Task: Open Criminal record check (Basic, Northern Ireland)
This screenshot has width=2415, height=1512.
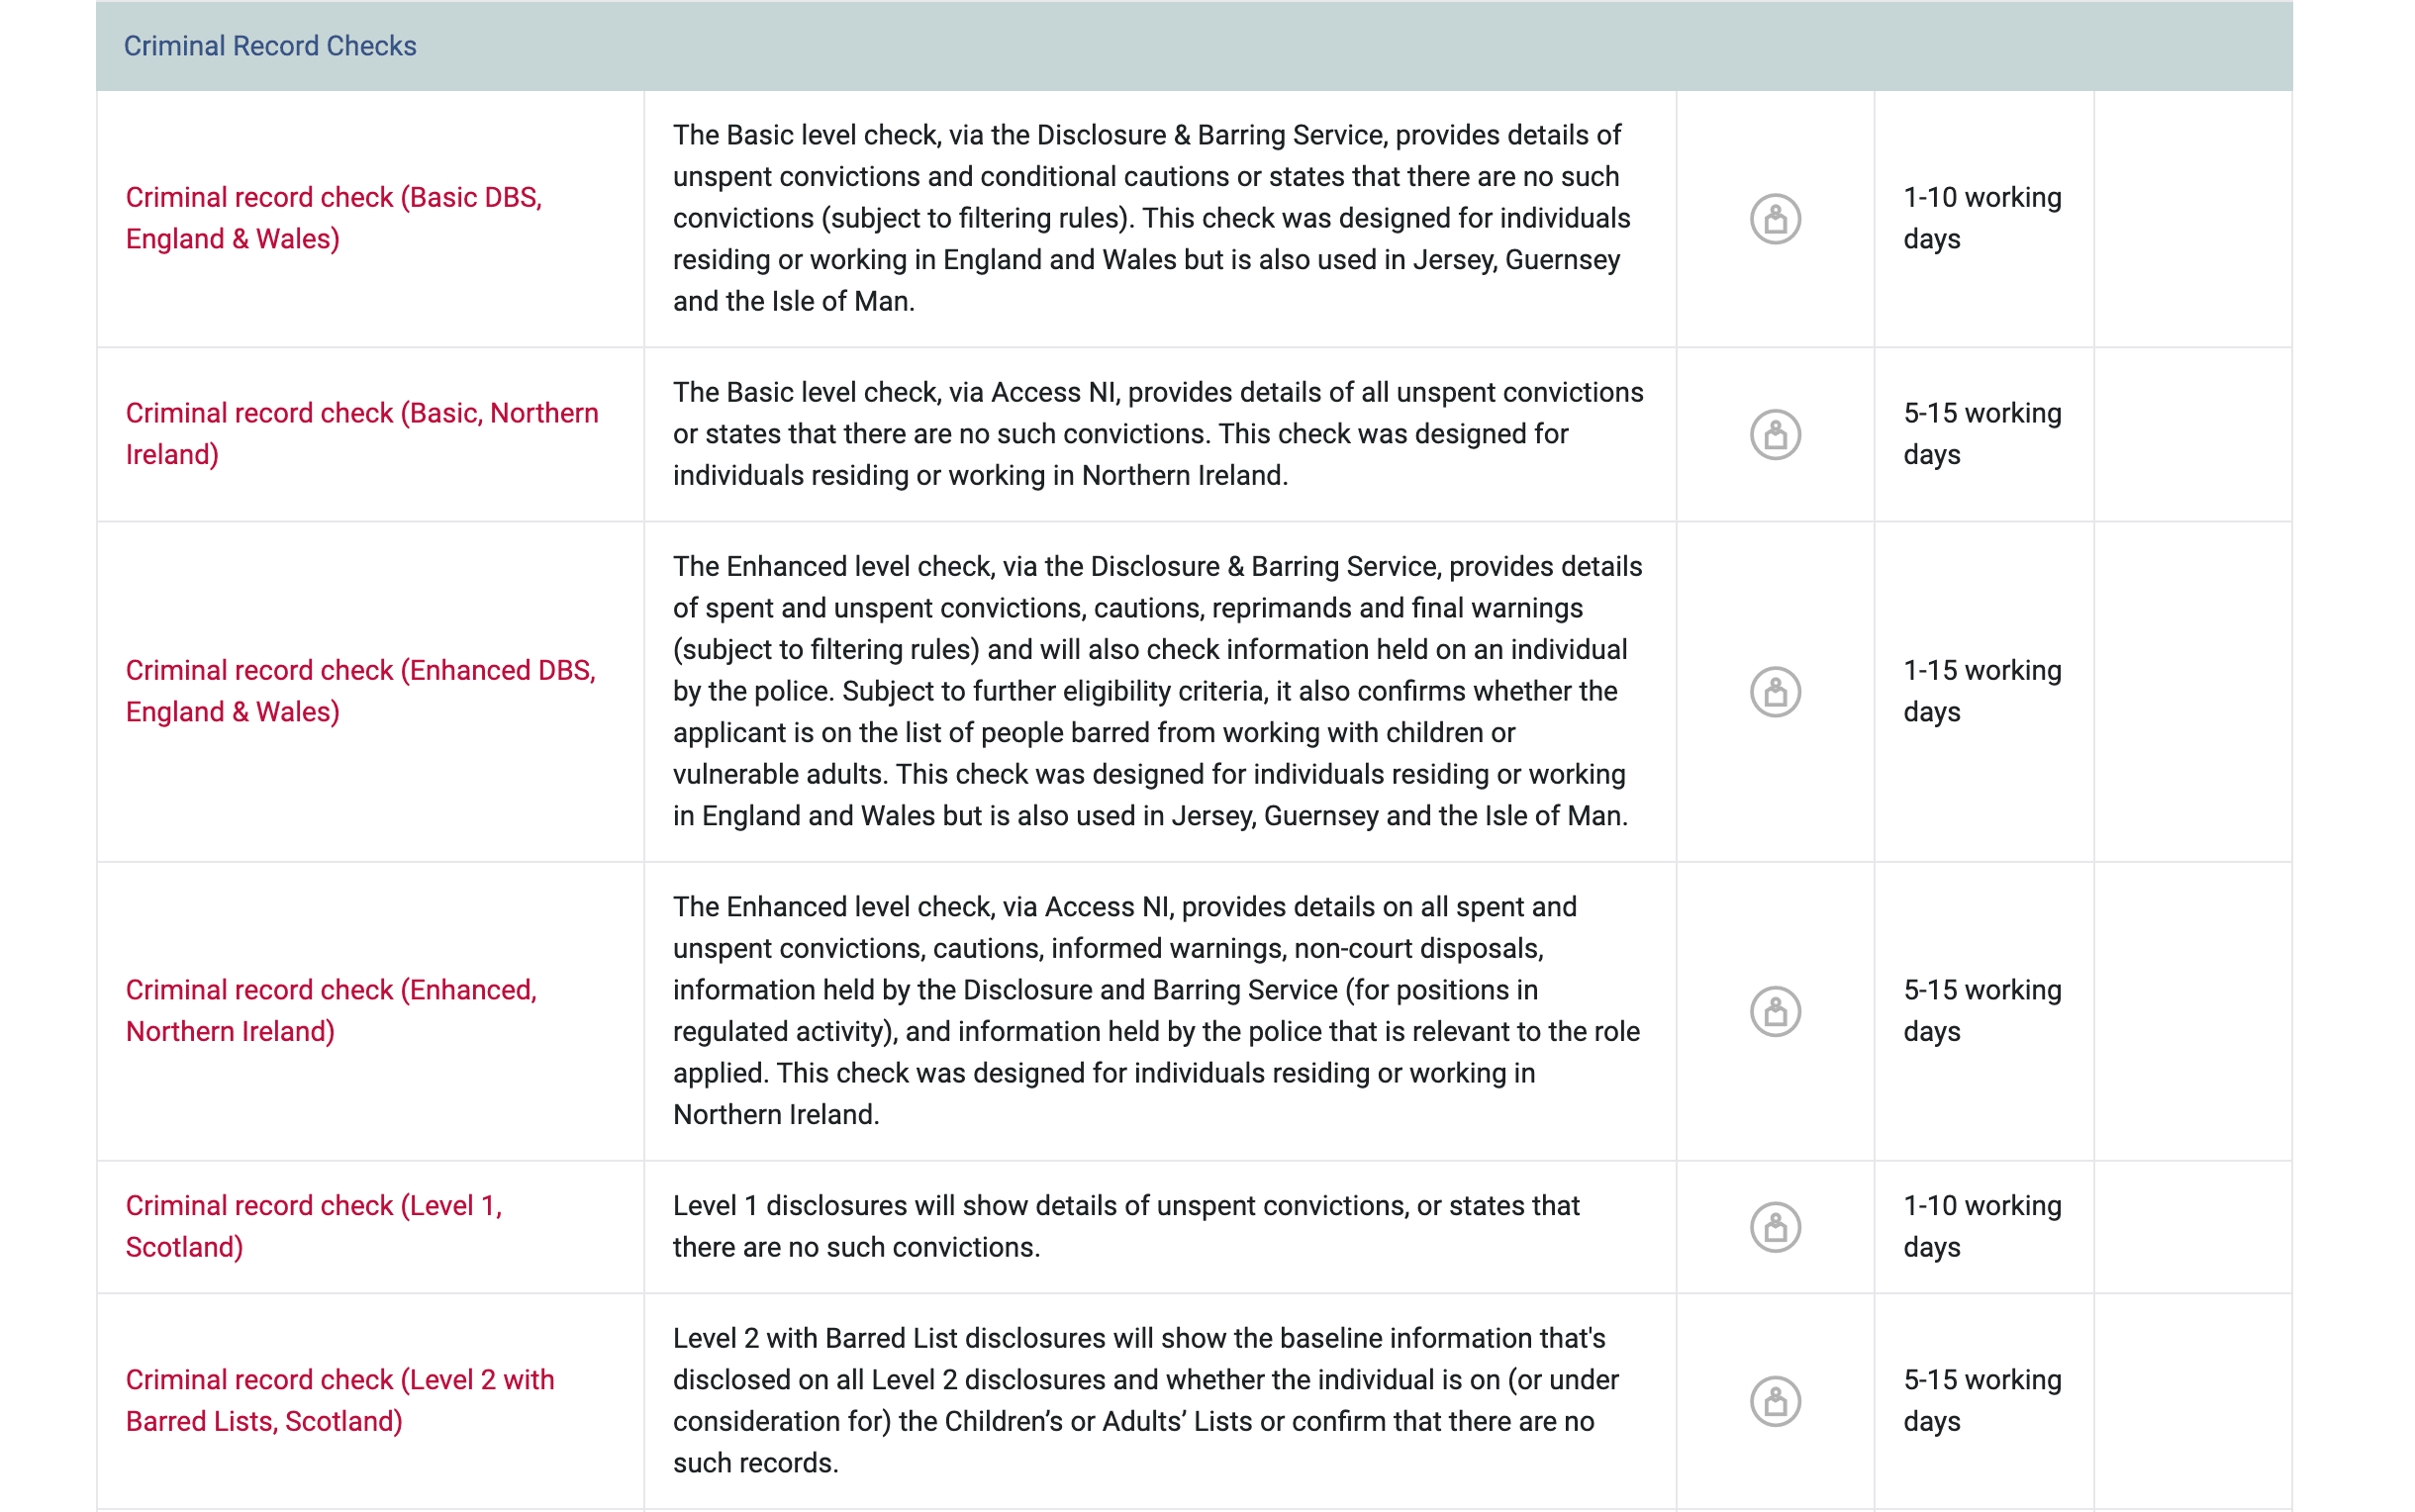Action: pos(362,434)
